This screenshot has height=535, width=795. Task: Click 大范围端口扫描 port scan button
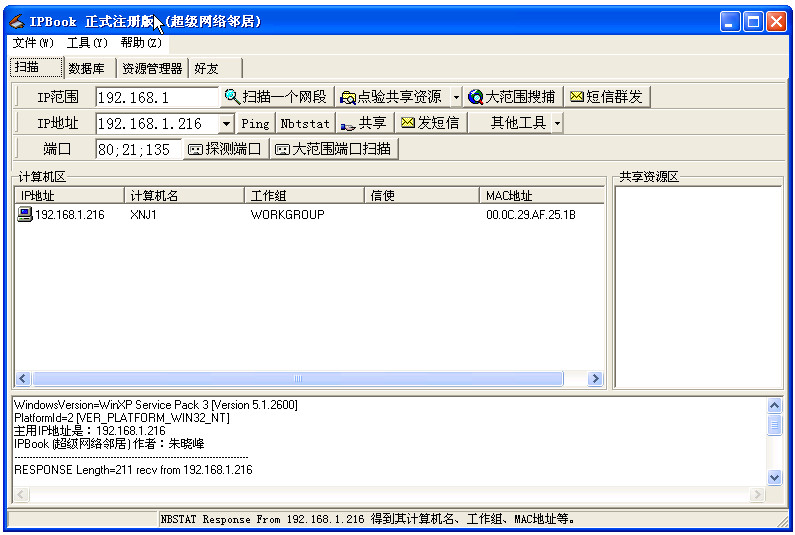334,149
